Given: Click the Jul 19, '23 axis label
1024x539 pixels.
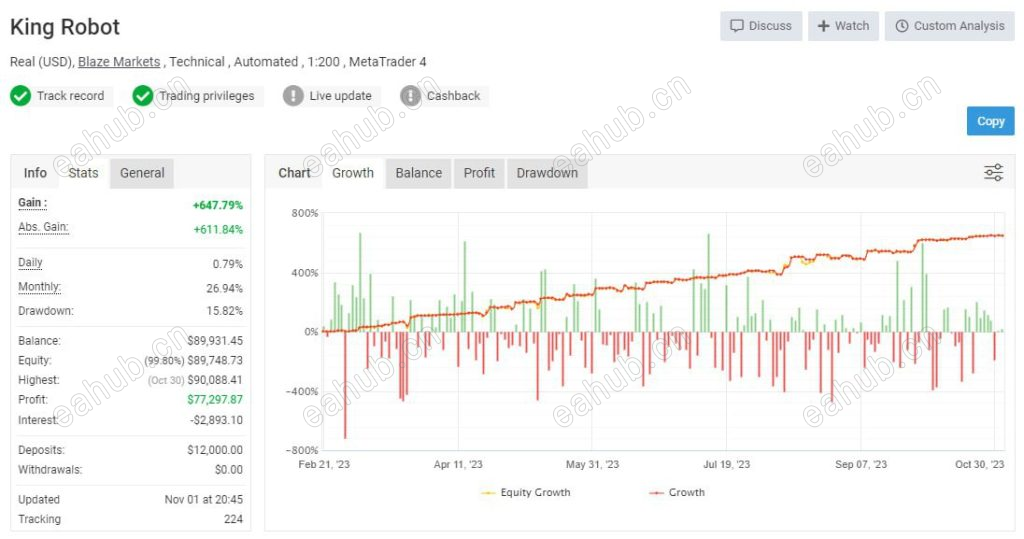Looking at the screenshot, I should coord(726,465).
